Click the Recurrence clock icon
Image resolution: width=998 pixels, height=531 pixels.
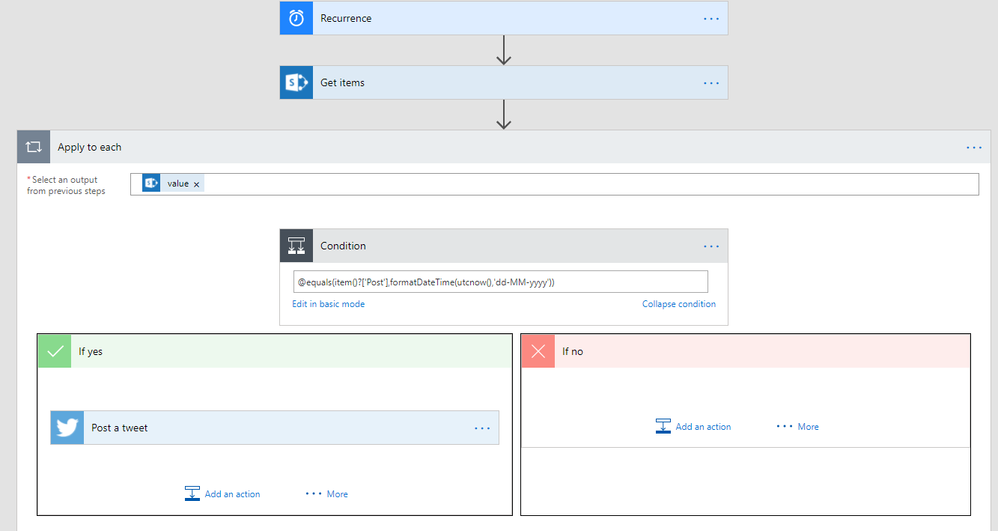click(x=297, y=18)
